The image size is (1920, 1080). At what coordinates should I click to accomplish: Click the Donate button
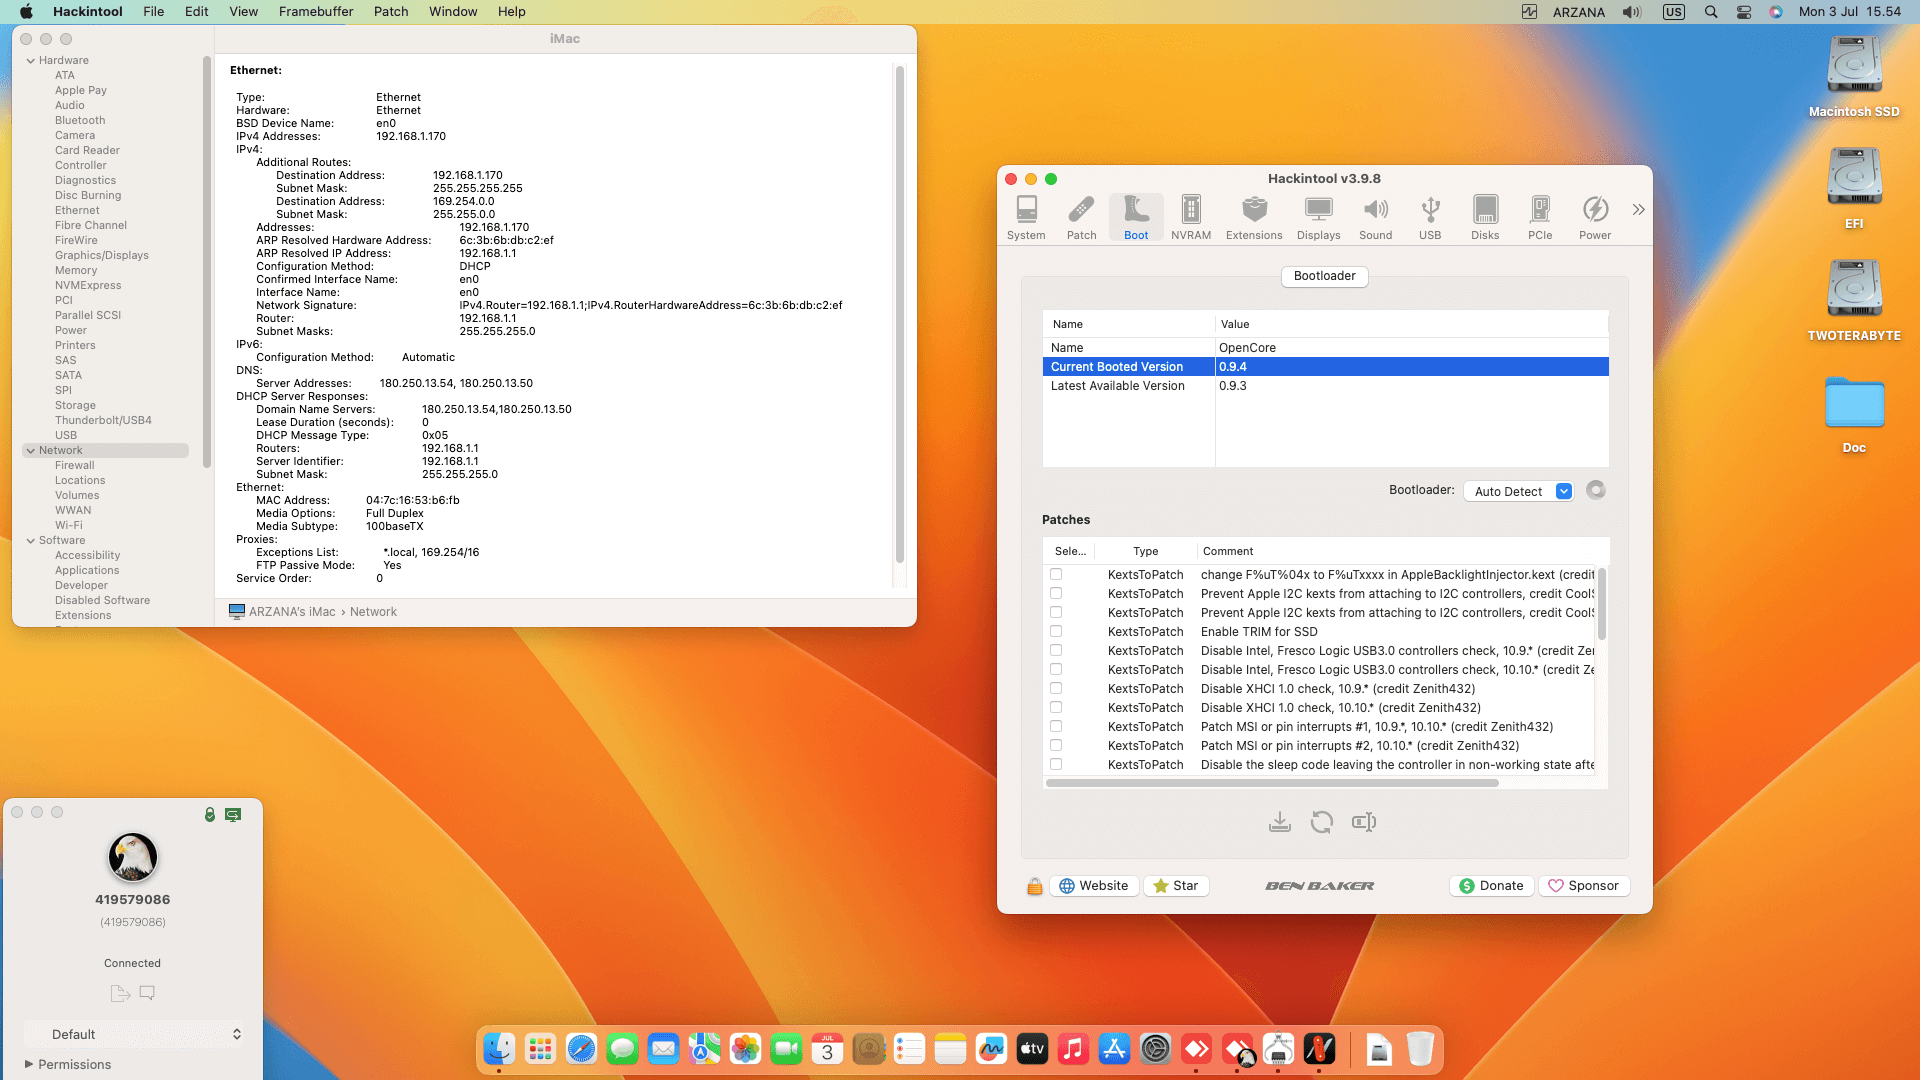click(x=1492, y=886)
